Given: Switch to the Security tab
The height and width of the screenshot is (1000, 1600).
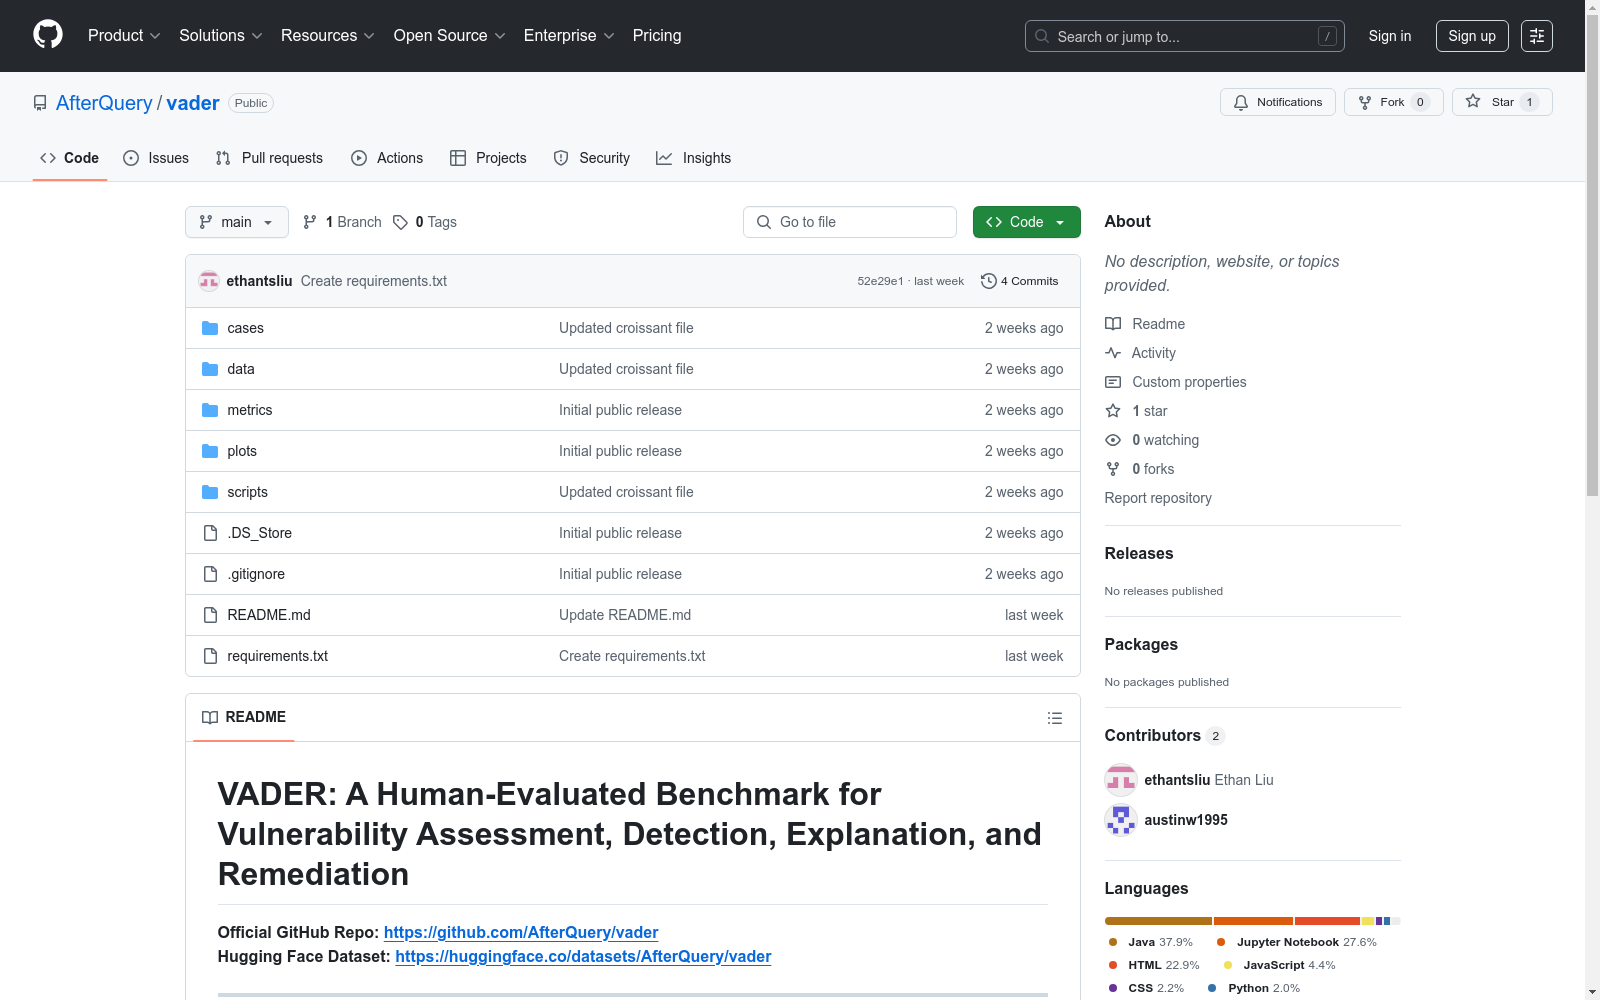Looking at the screenshot, I should [x=592, y=158].
